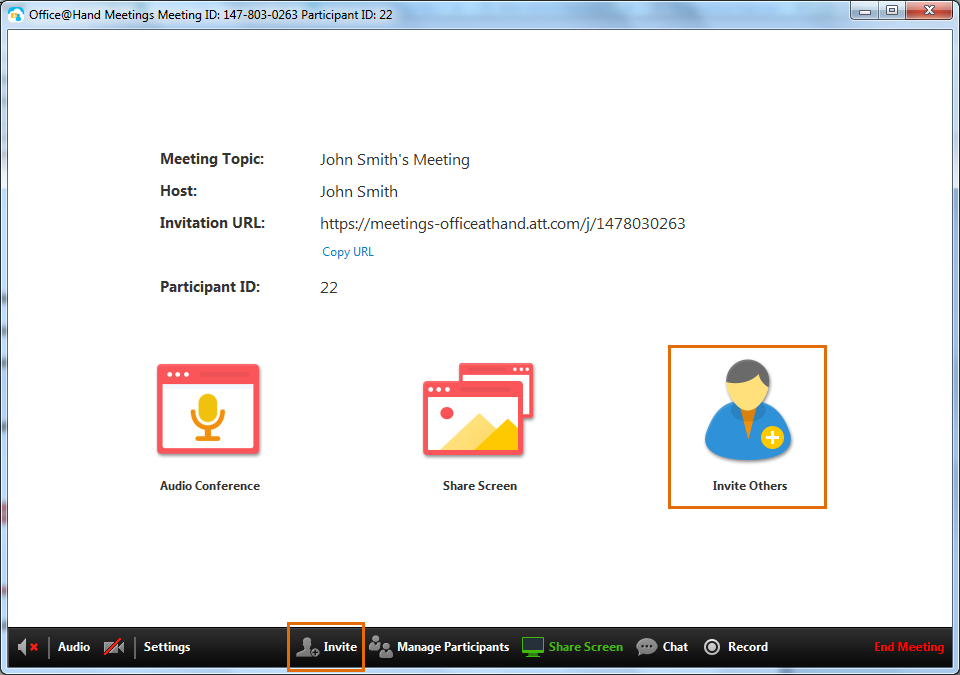Click the green Share Screen monitor icon
Image resolution: width=960 pixels, height=675 pixels.
coord(533,647)
